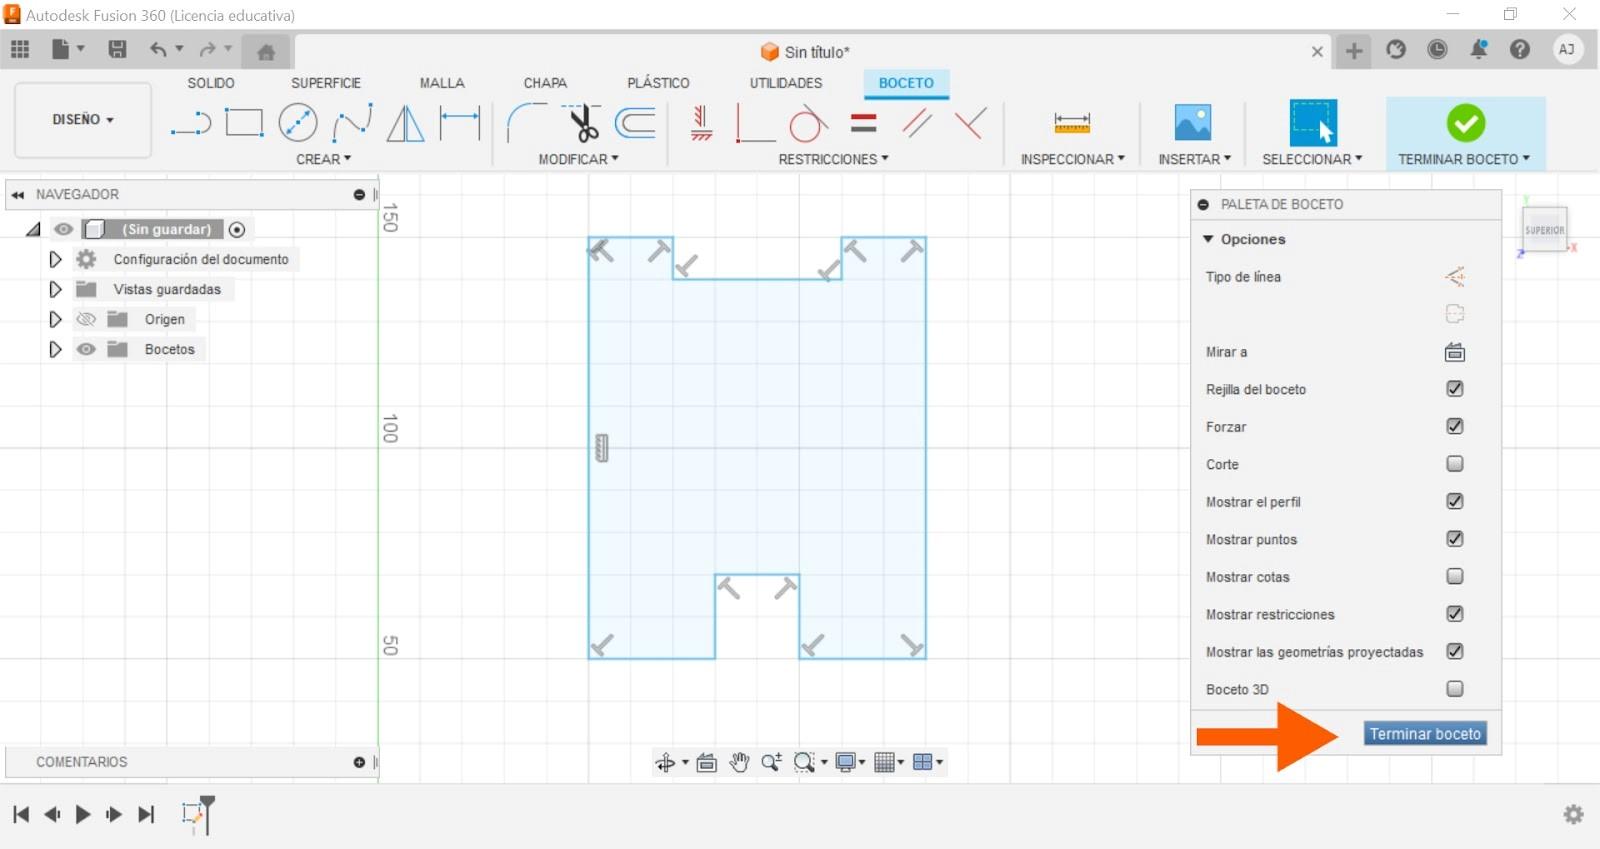
Task: Select the Trim scissors tool
Action: point(581,123)
